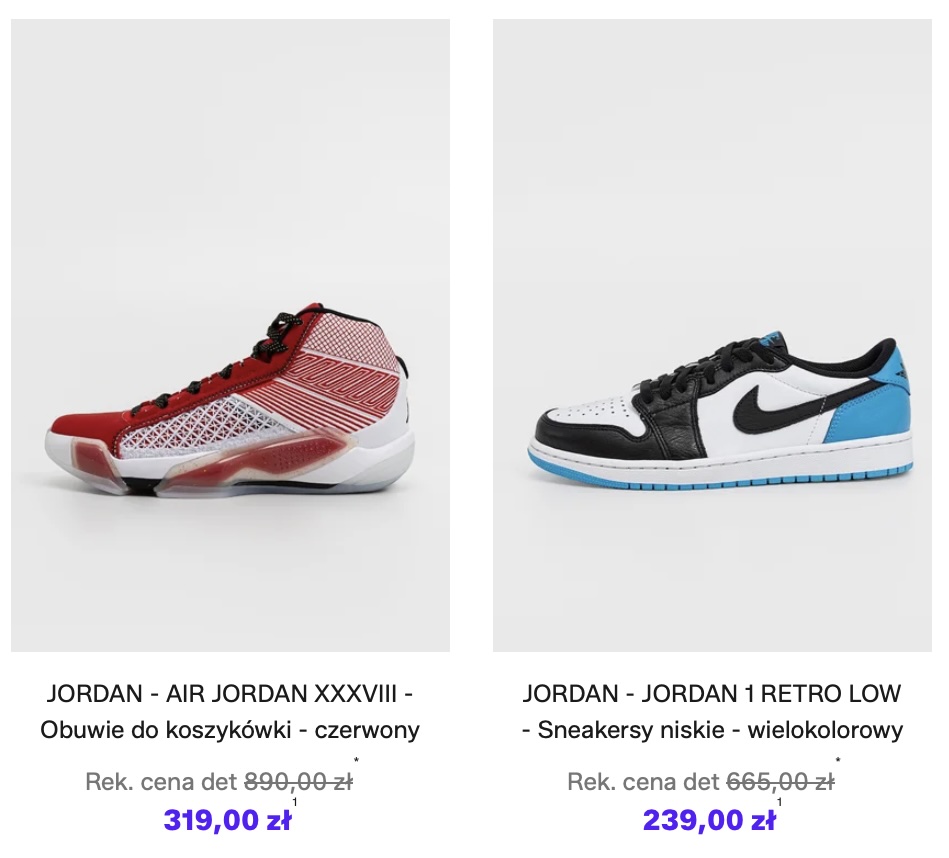Click the superscript 1 footnote beside 239,00 zł

click(x=779, y=802)
